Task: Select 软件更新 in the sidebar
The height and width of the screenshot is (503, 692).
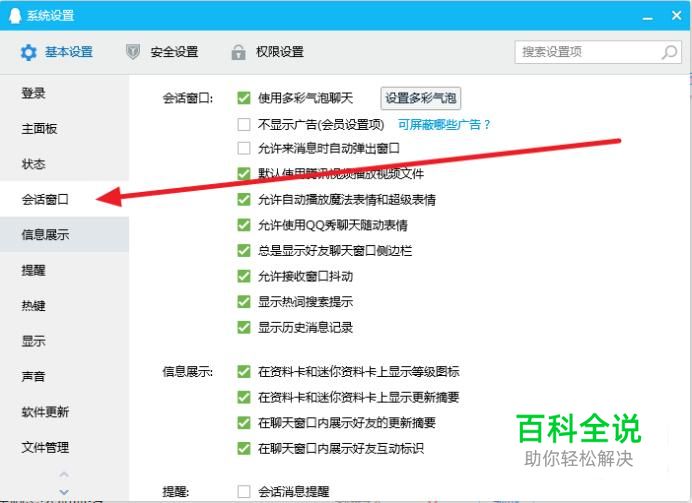Action: tap(64, 412)
